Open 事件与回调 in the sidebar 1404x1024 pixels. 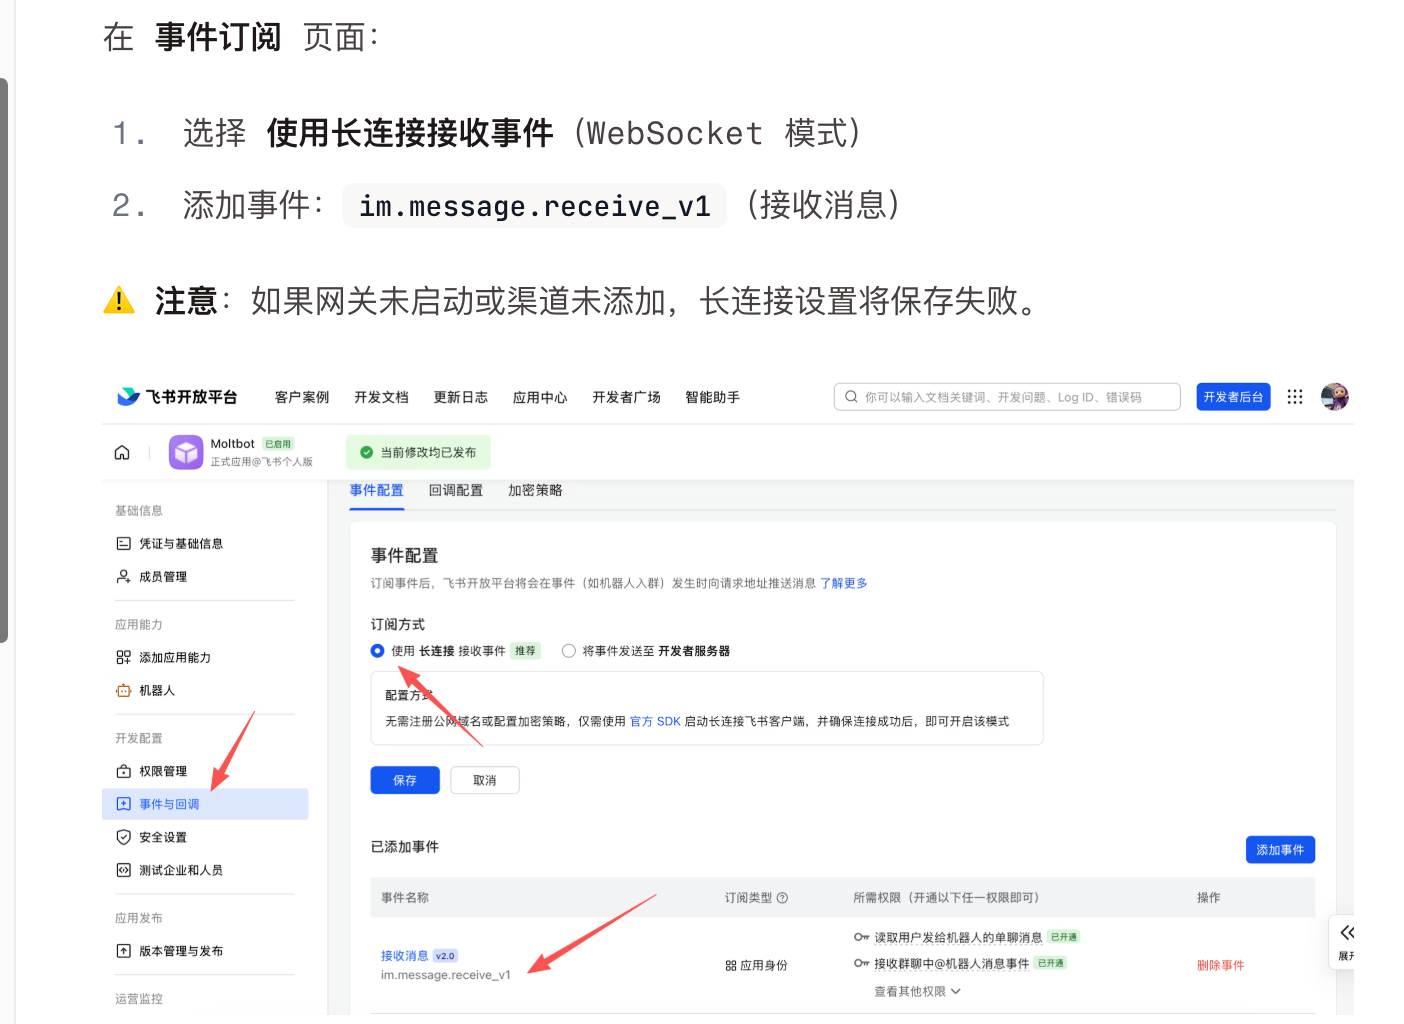tap(168, 803)
